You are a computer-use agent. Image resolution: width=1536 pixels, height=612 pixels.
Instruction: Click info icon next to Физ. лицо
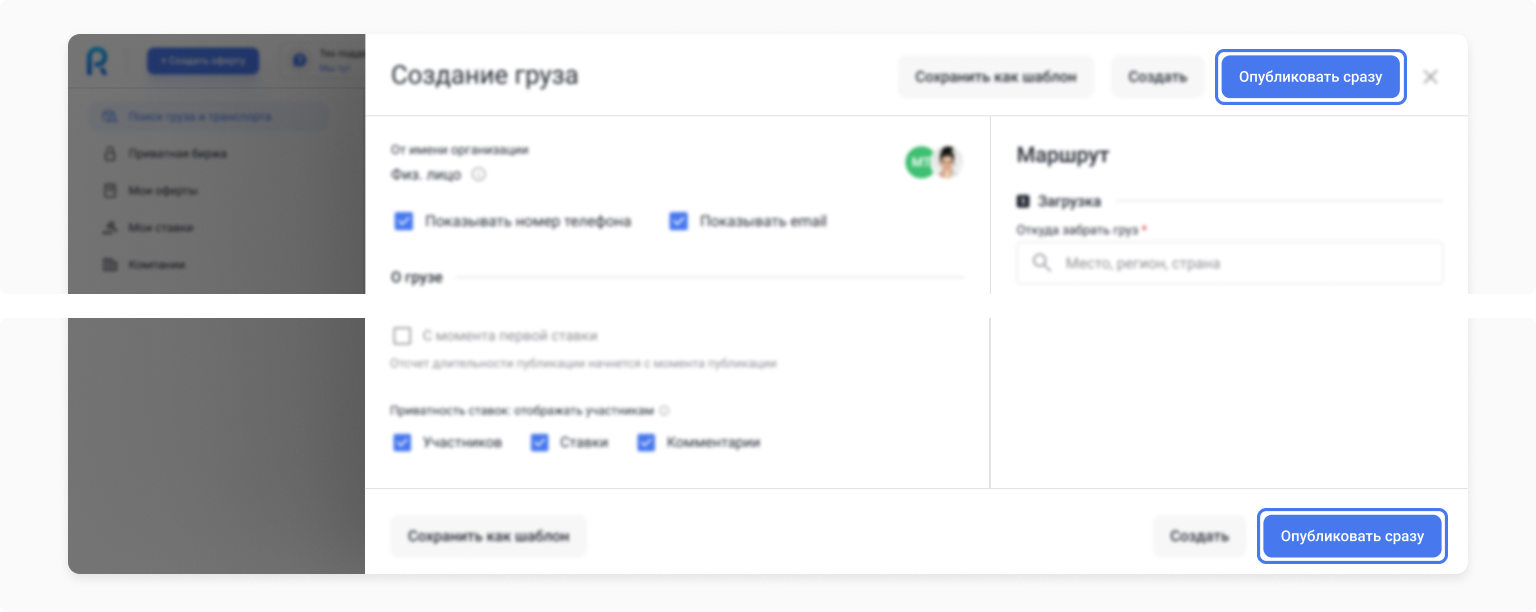479,175
